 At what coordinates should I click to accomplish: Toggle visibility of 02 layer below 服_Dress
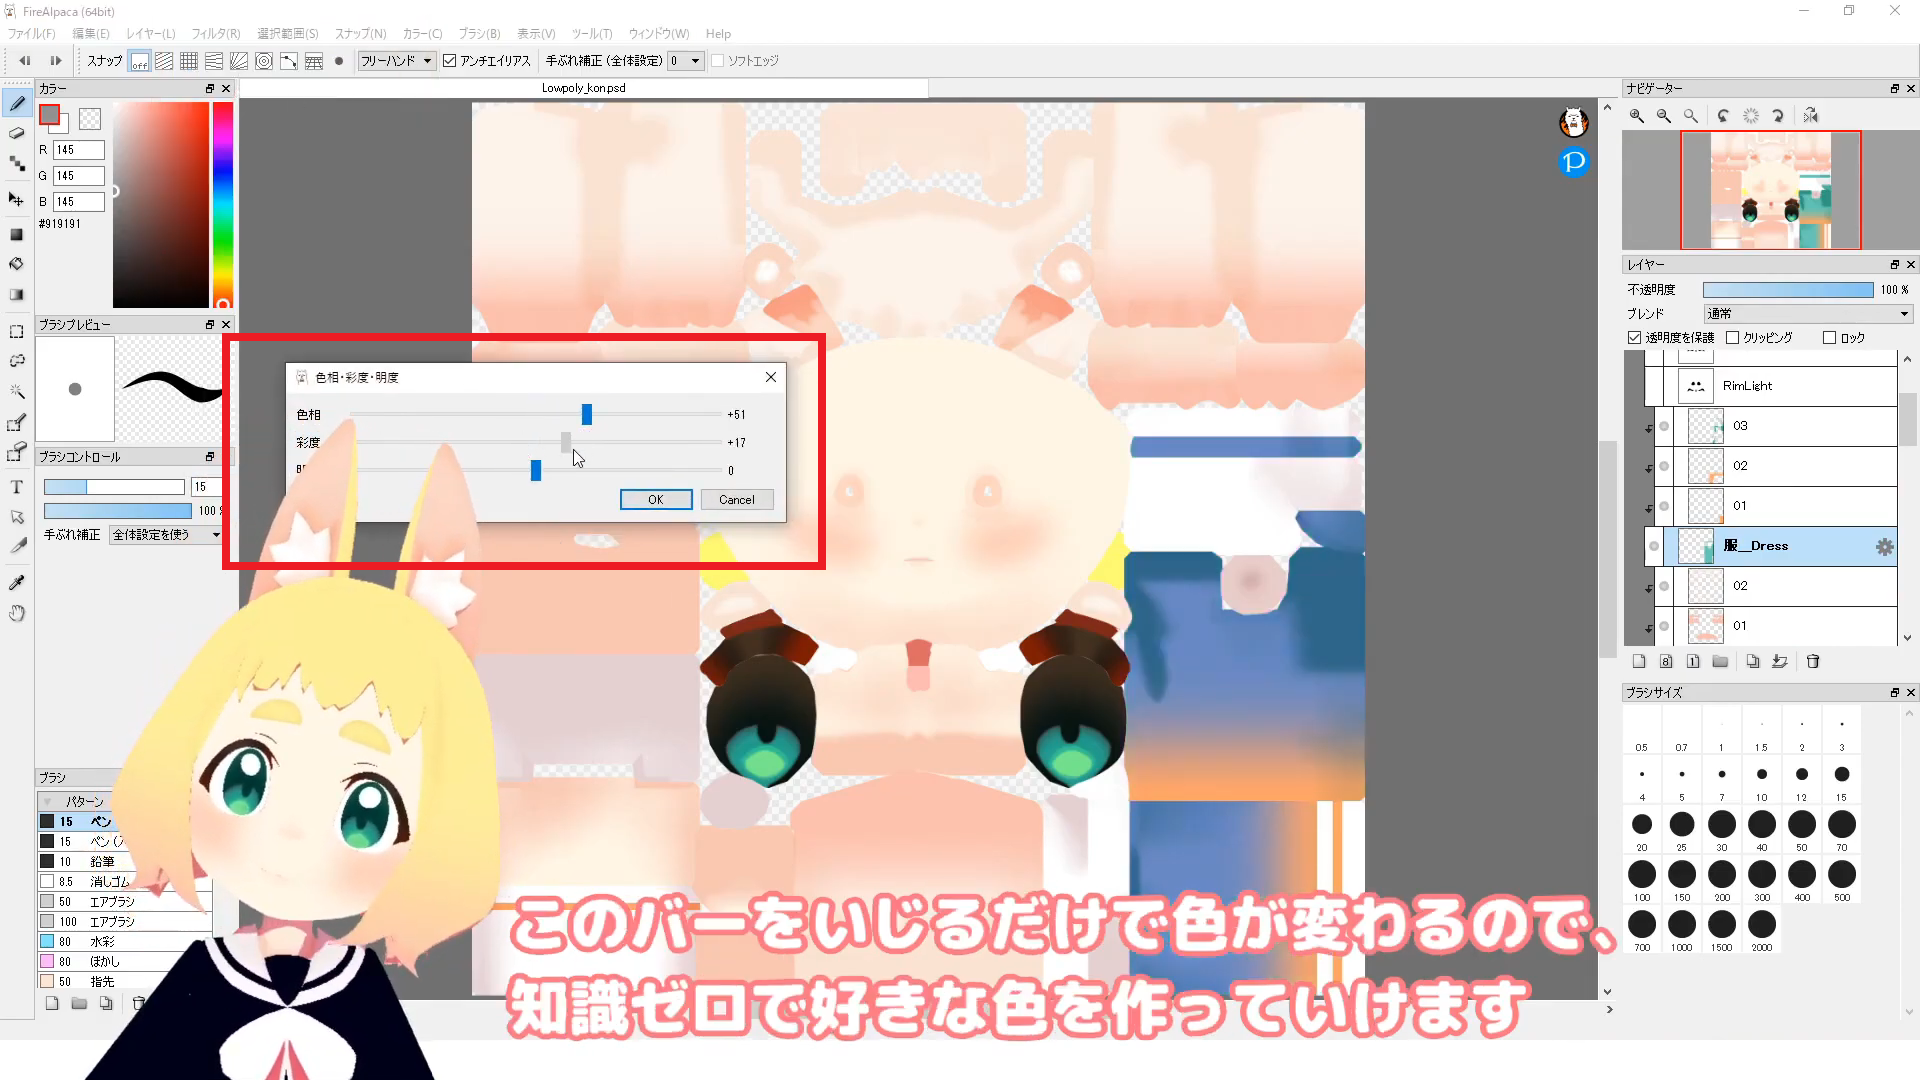(1664, 587)
